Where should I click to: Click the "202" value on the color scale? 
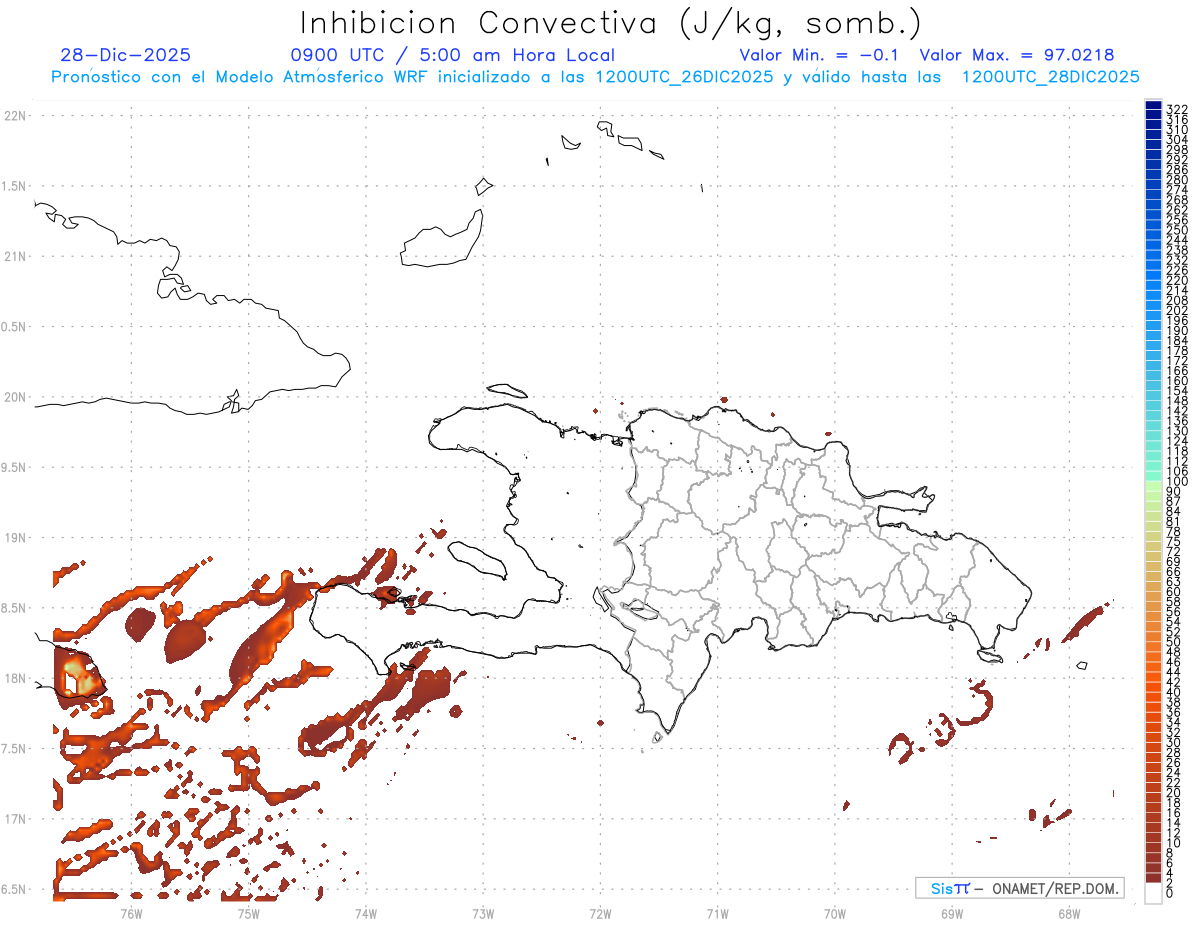pyautogui.click(x=1177, y=310)
